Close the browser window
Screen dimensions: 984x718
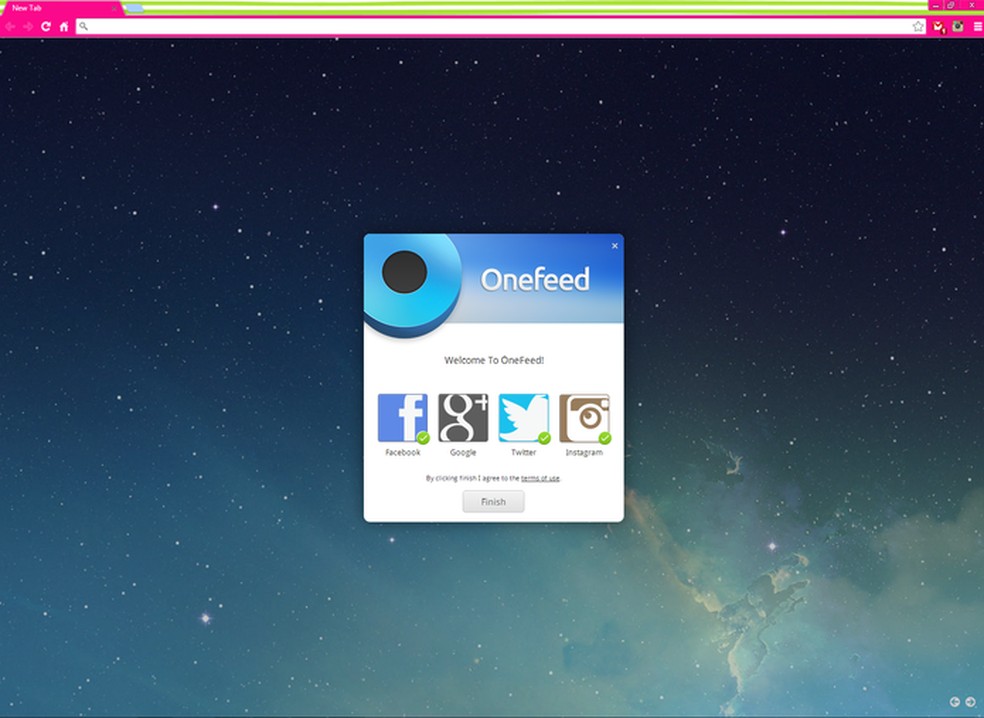tap(971, 5)
